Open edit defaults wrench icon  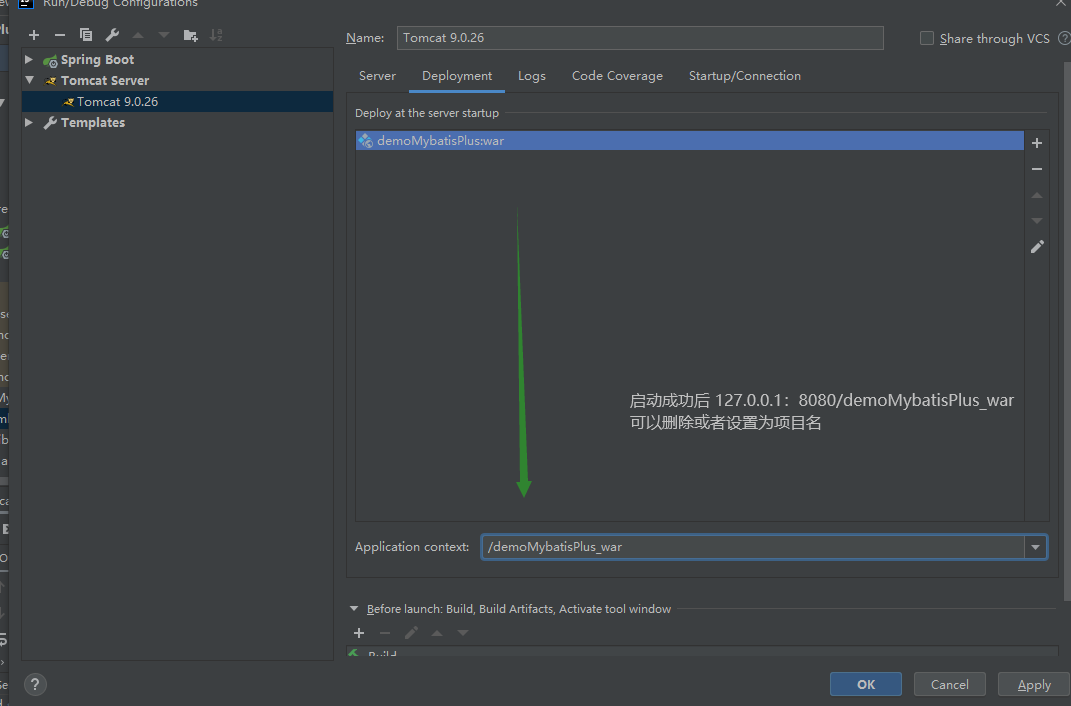(112, 35)
